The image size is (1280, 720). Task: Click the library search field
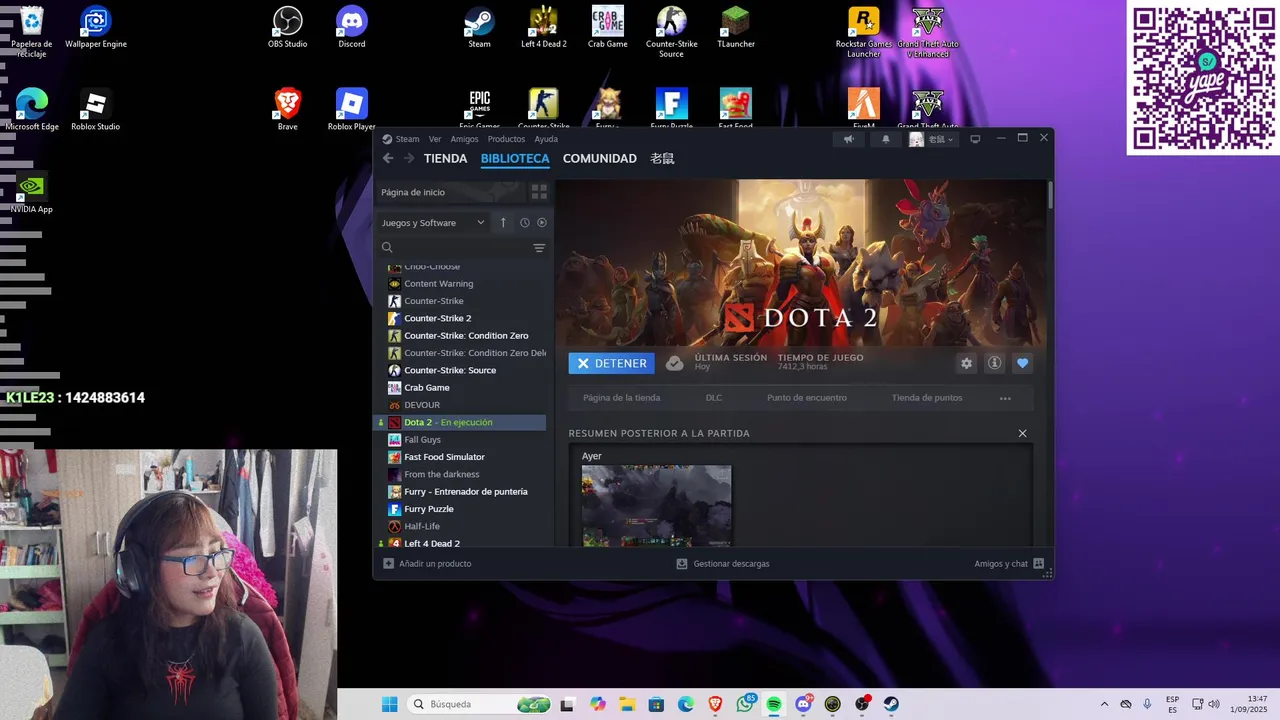click(x=455, y=248)
